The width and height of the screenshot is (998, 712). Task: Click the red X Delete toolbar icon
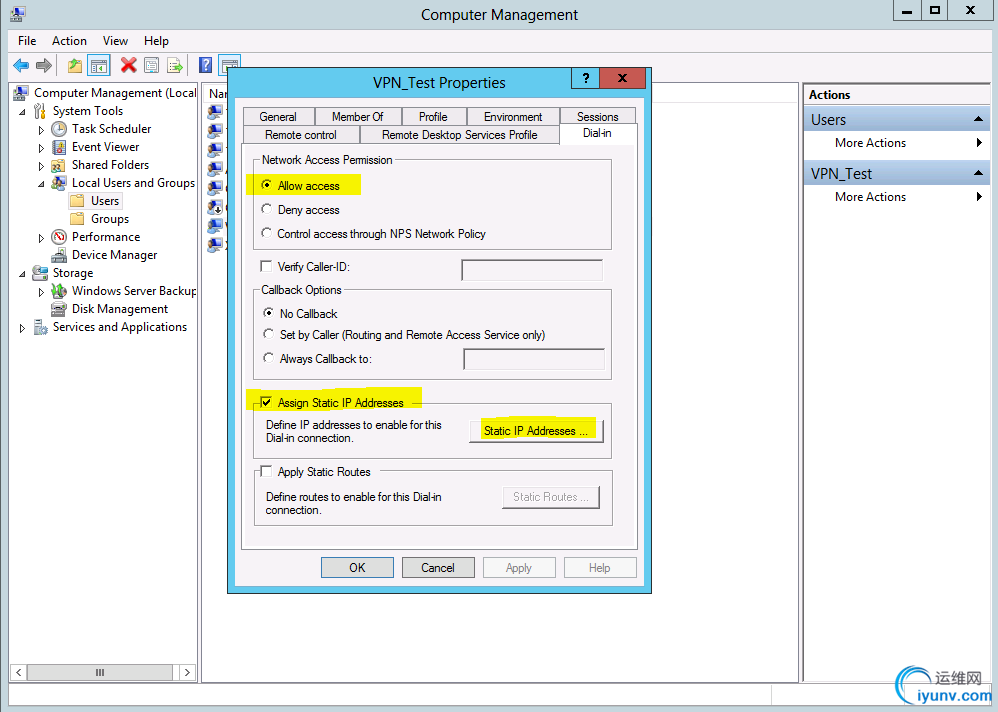click(x=129, y=65)
